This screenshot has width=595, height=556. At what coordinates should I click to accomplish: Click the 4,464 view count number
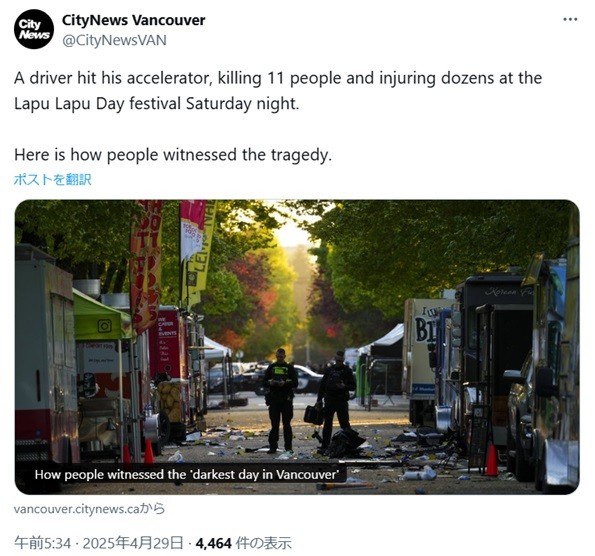(213, 543)
